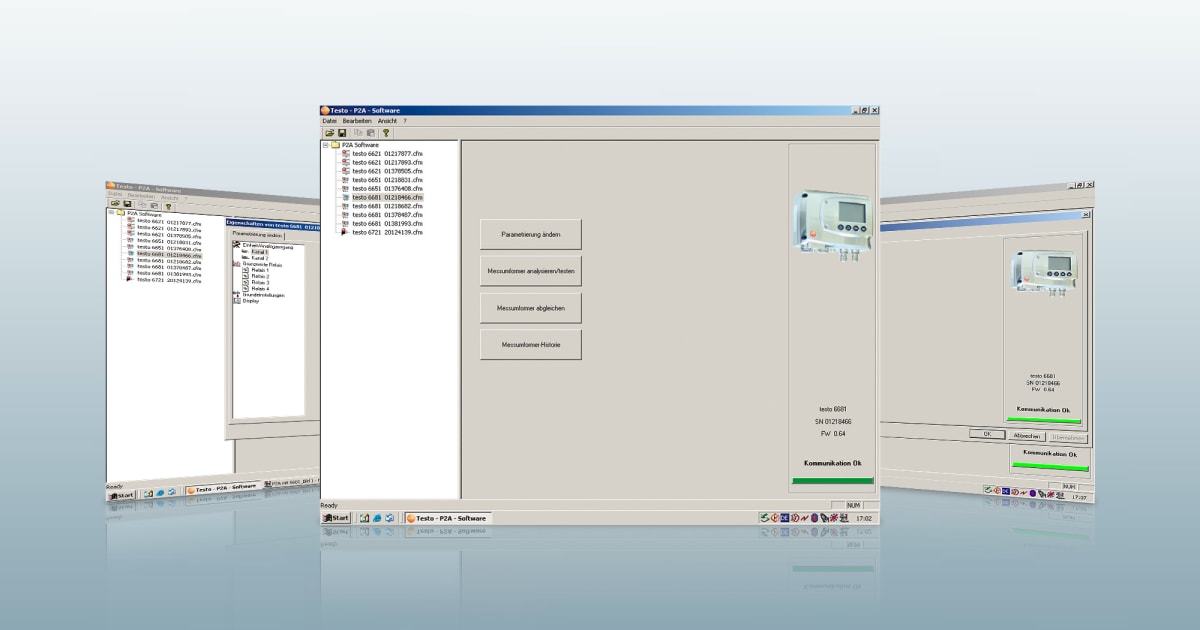Click the Grundeinstellungen icon in the properties dialog

pos(236,294)
